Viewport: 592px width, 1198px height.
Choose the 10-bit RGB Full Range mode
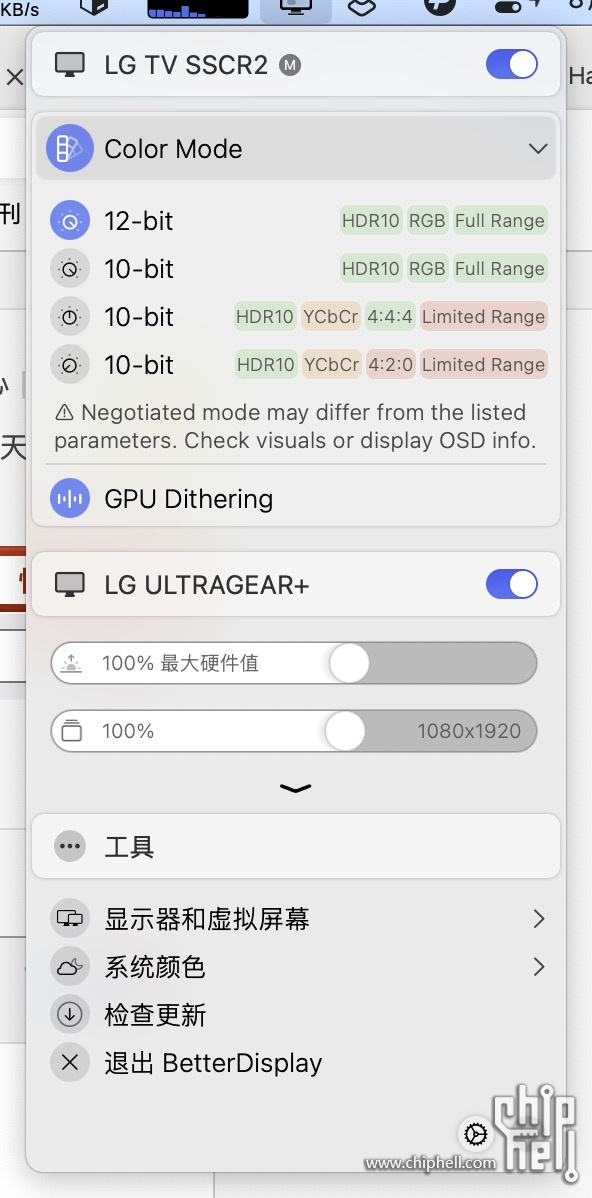point(299,269)
